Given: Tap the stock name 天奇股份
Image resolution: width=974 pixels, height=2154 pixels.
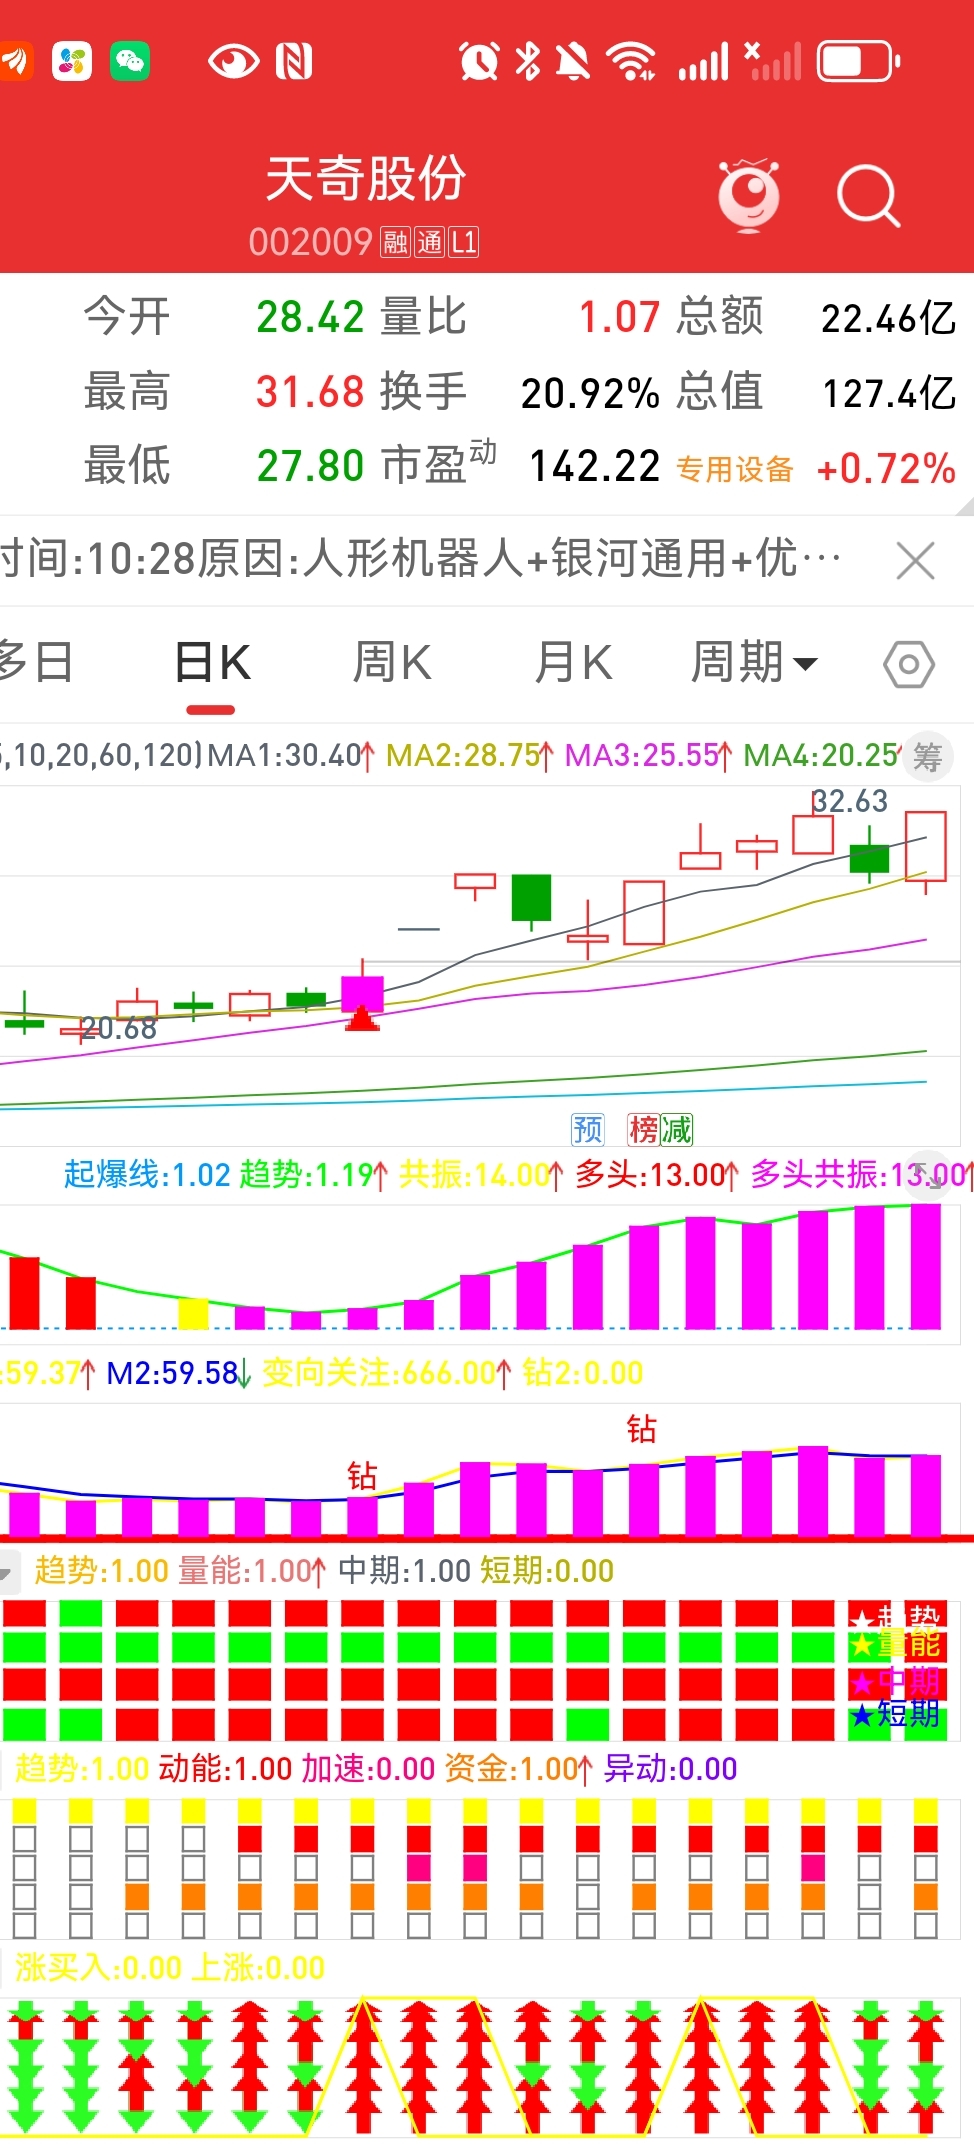Looking at the screenshot, I should pyautogui.click(x=366, y=179).
